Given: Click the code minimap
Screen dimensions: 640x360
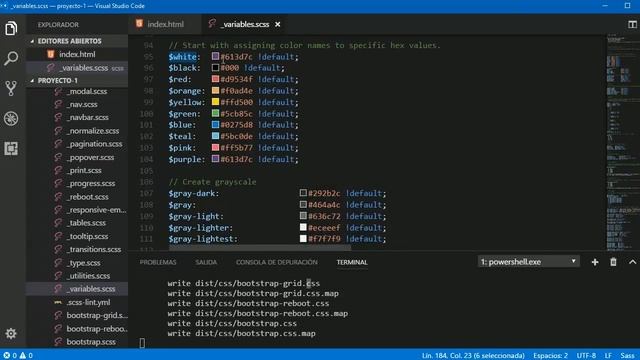Looking at the screenshot, I should point(622,142).
